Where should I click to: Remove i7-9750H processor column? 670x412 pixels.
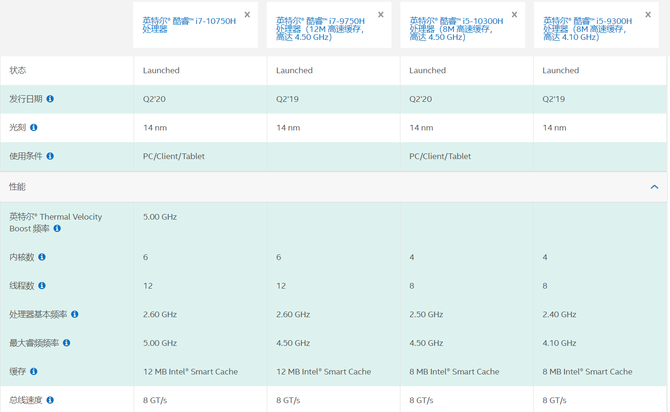pos(381,15)
